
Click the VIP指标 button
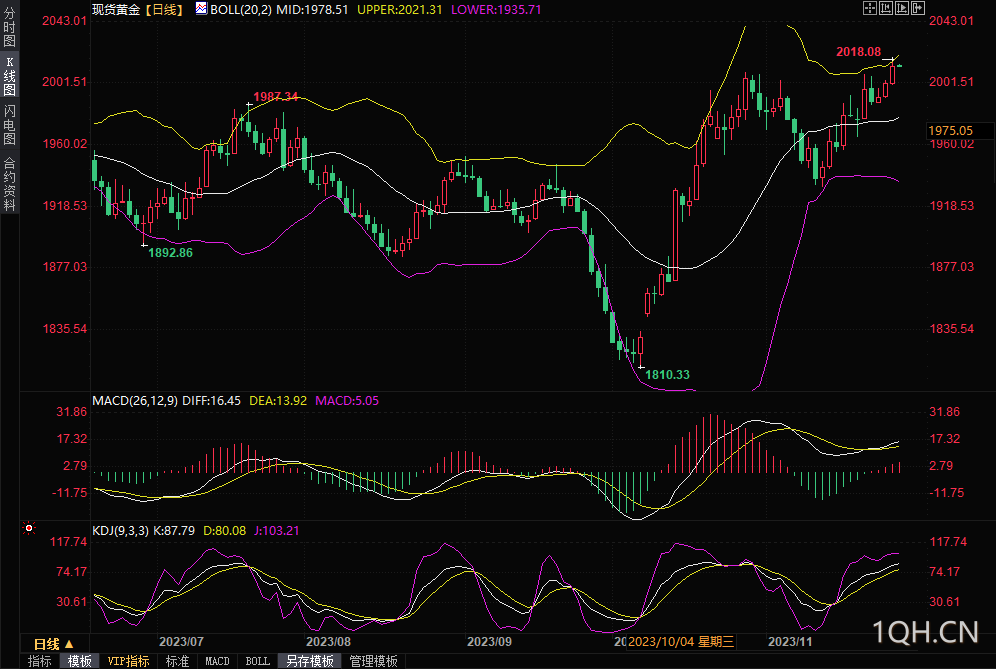[128, 661]
